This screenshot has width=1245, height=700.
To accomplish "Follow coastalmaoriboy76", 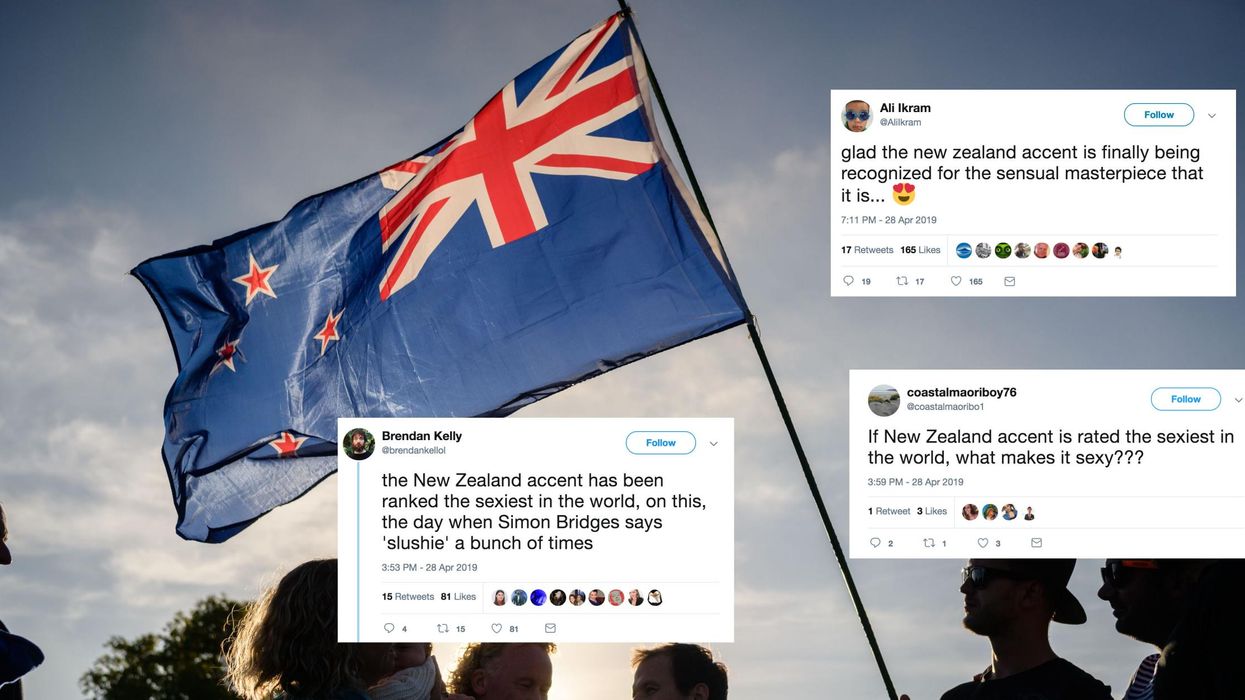I will 1186,399.
